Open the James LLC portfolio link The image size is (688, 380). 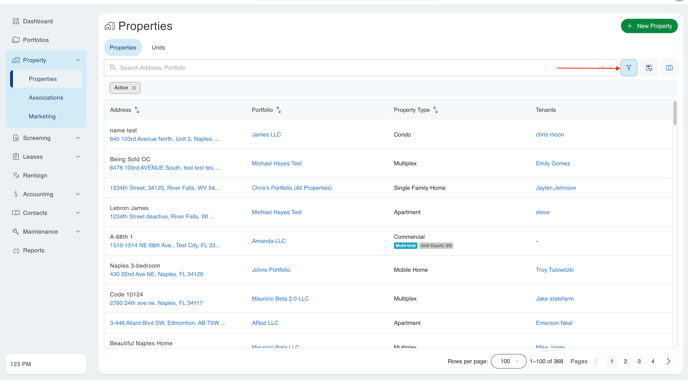pos(266,135)
